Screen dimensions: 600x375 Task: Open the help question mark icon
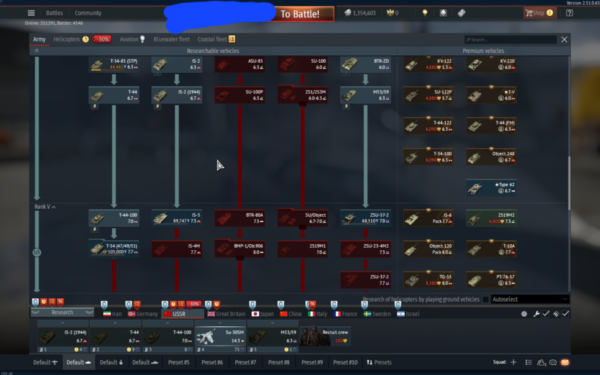(x=569, y=13)
